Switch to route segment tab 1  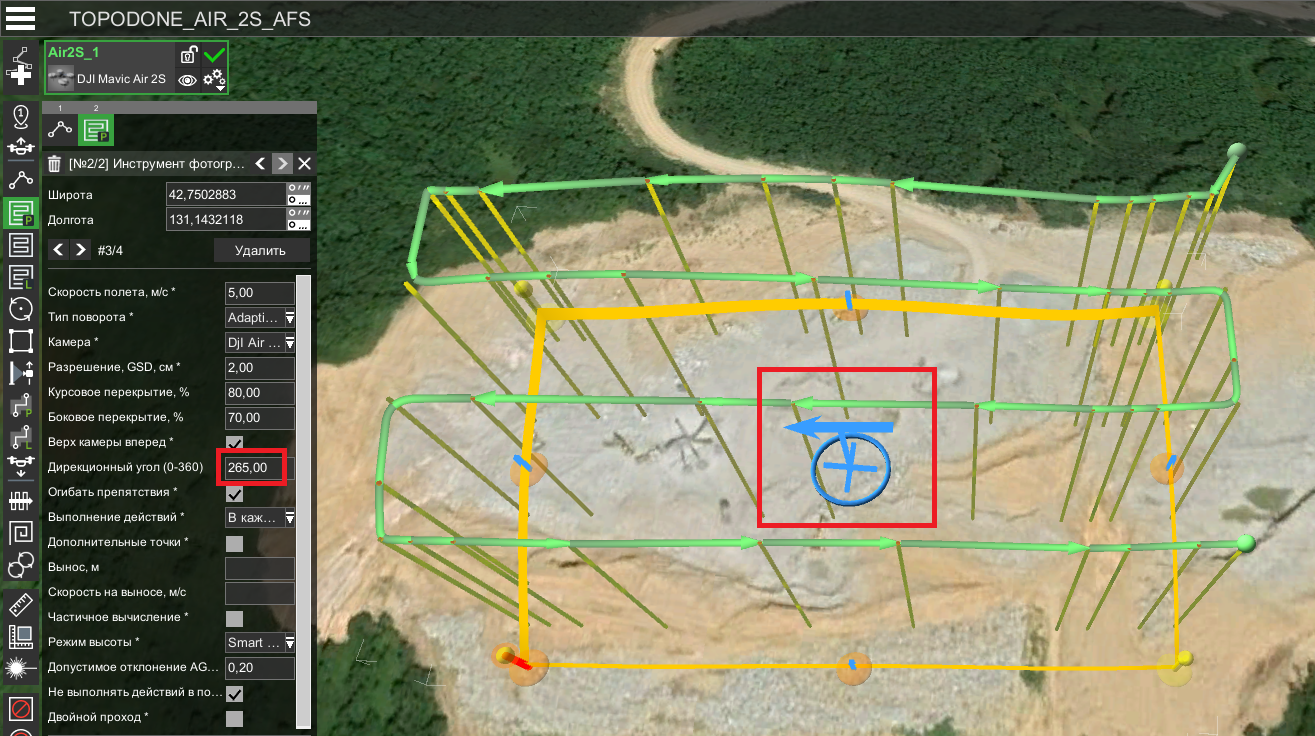point(60,128)
